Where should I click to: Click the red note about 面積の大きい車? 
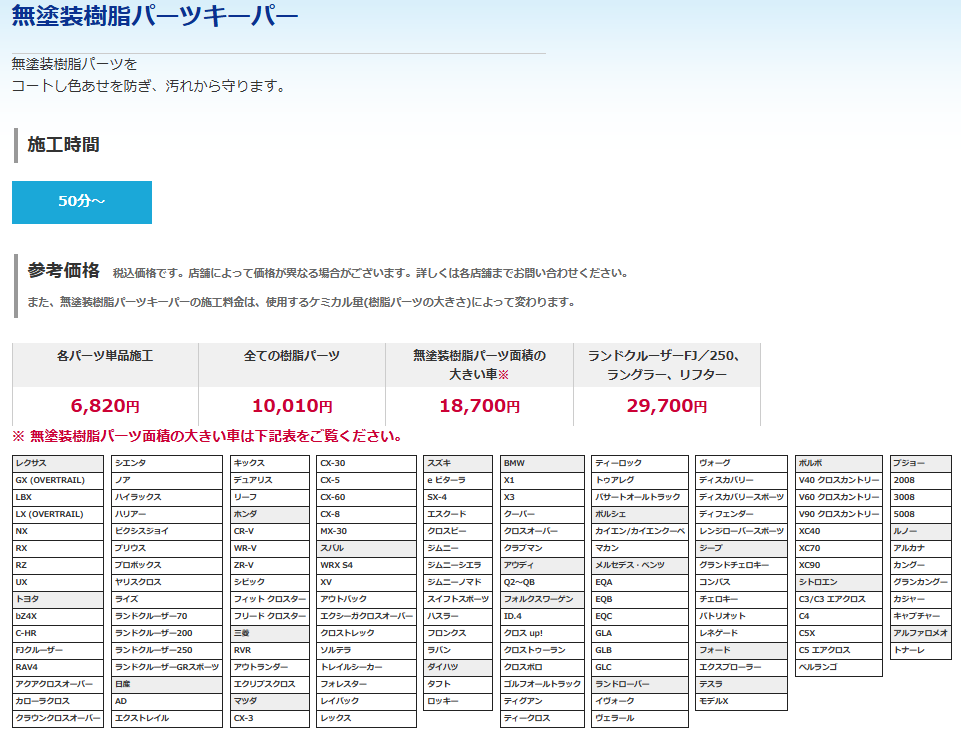tap(207, 436)
